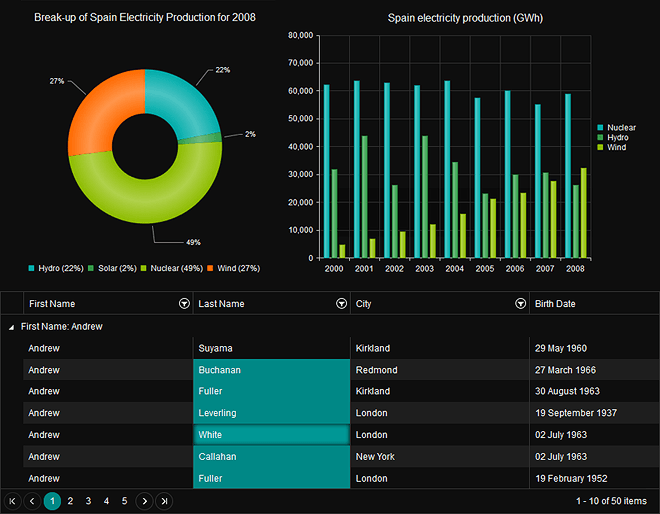Open the City column filter icon
Image resolution: width=660 pixels, height=514 pixels.
[x=520, y=303]
